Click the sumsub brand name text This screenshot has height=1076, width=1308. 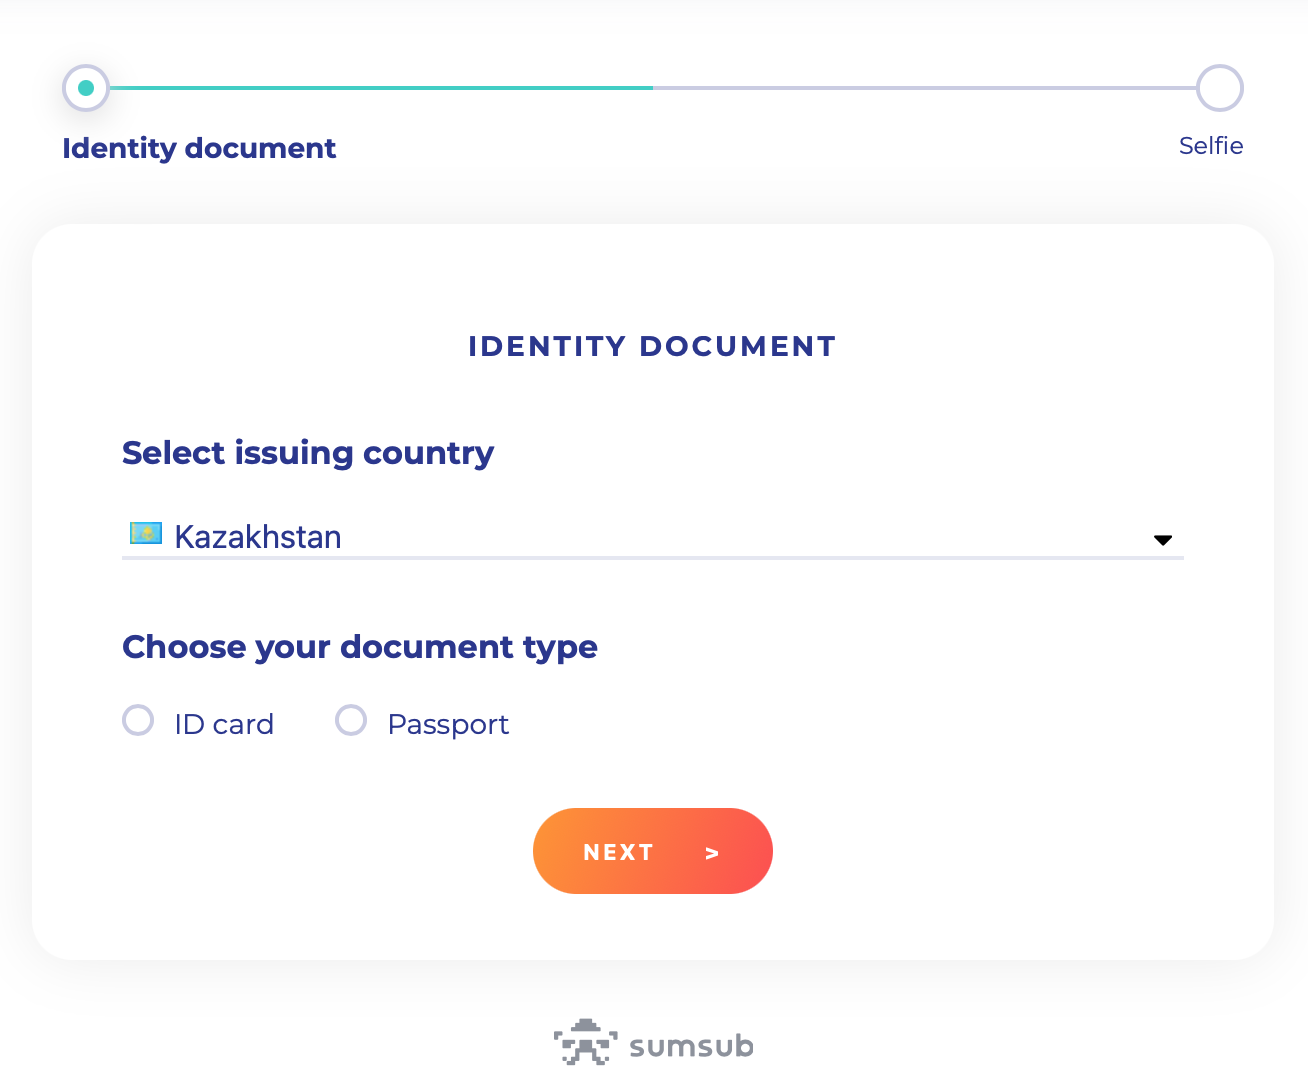pyautogui.click(x=691, y=1046)
